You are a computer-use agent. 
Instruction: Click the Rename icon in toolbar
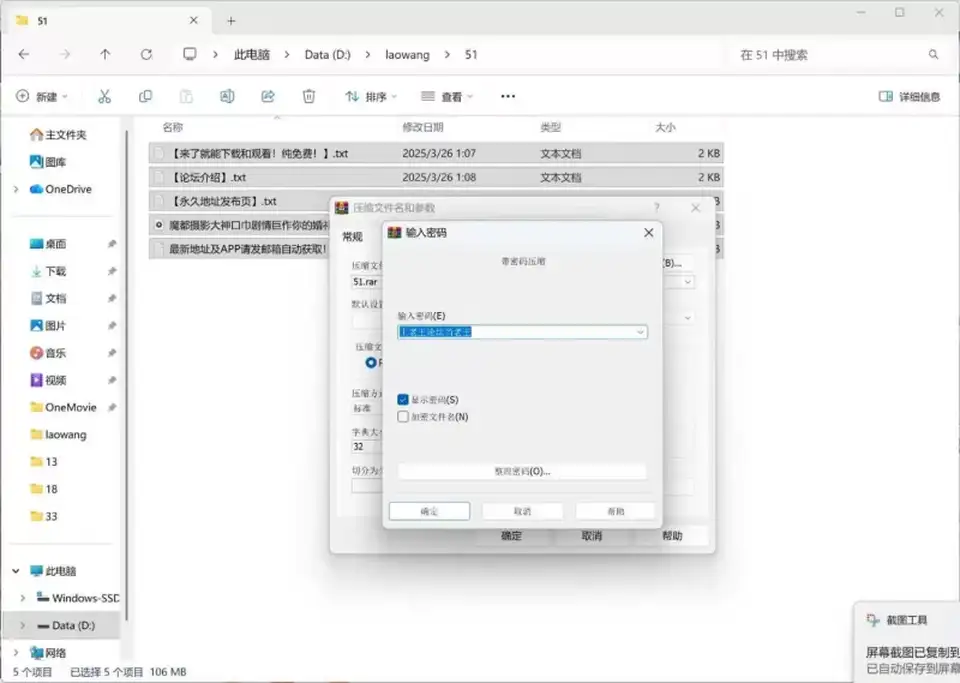(227, 96)
